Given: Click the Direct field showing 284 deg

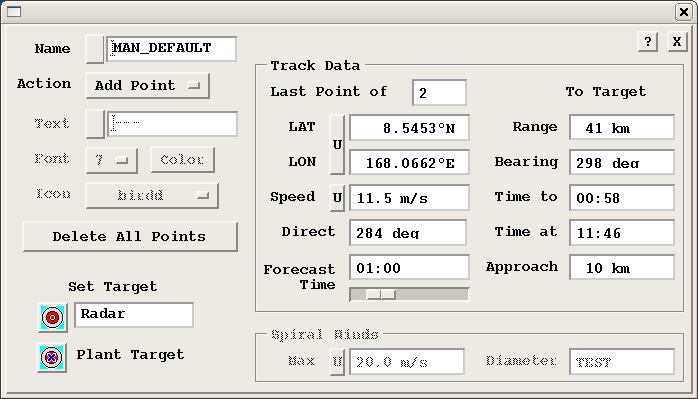Looking at the screenshot, I should 408,232.
